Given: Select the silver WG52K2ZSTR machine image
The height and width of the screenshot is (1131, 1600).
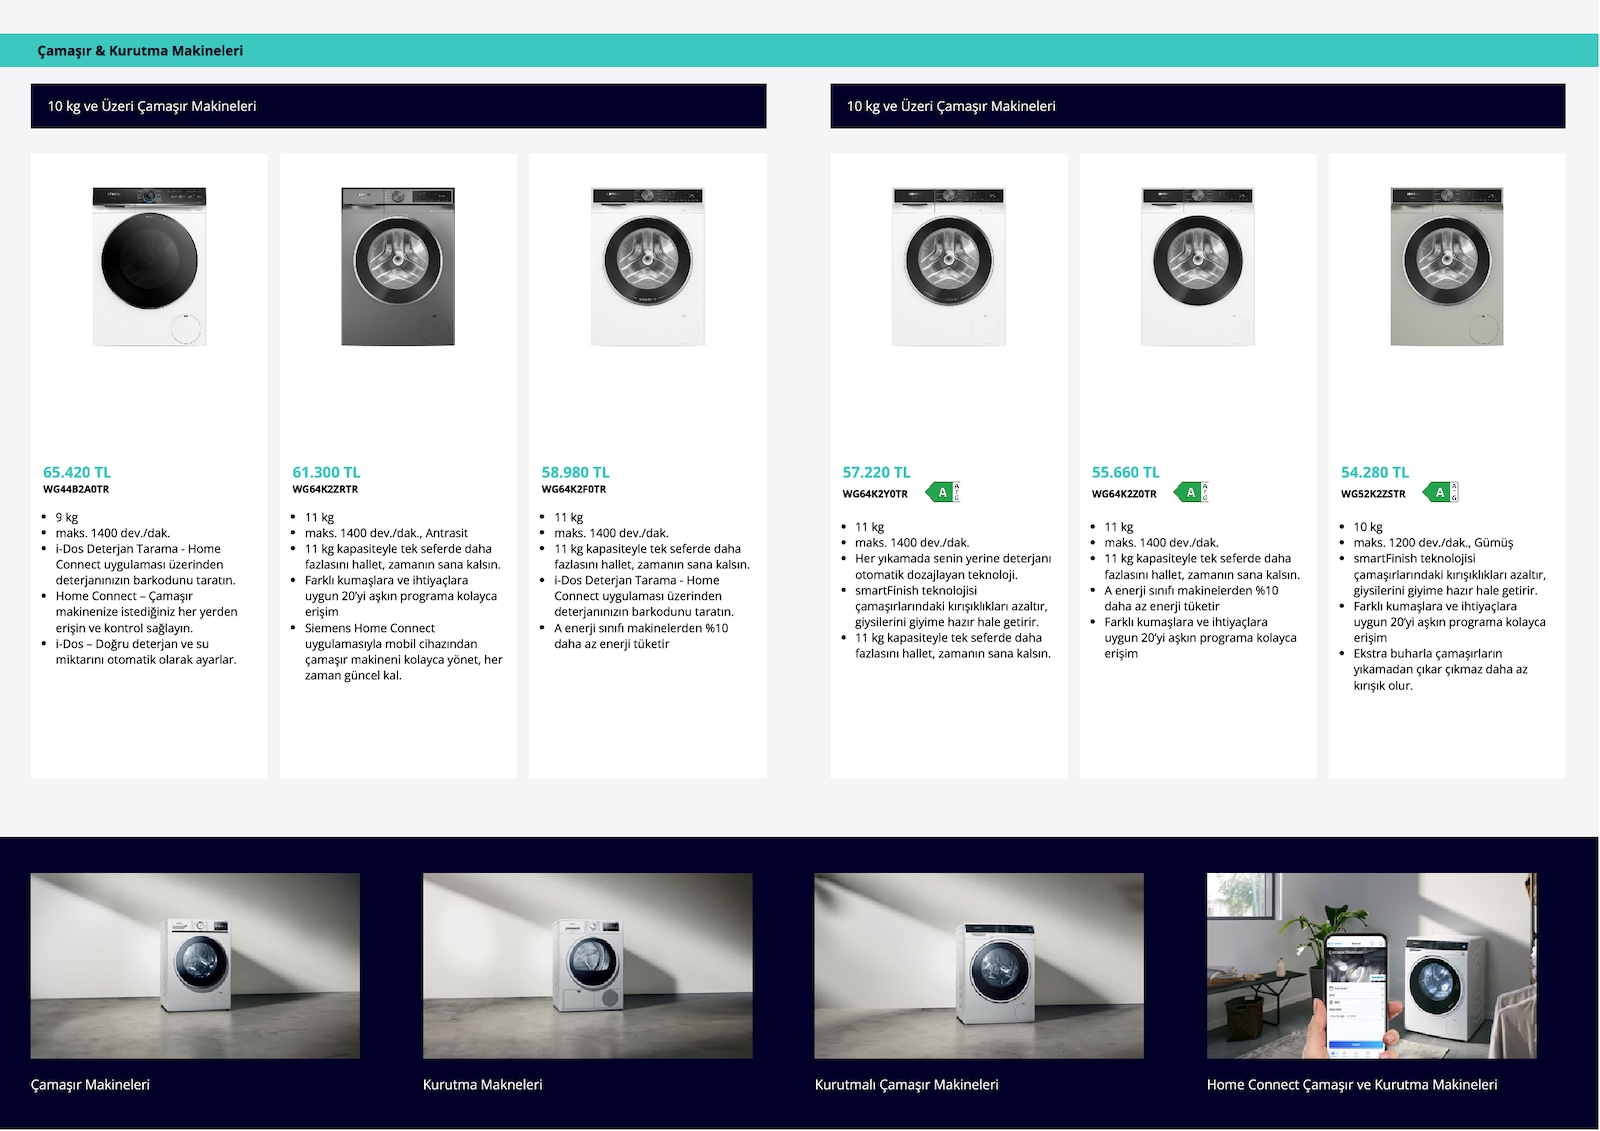Looking at the screenshot, I should 1447,266.
